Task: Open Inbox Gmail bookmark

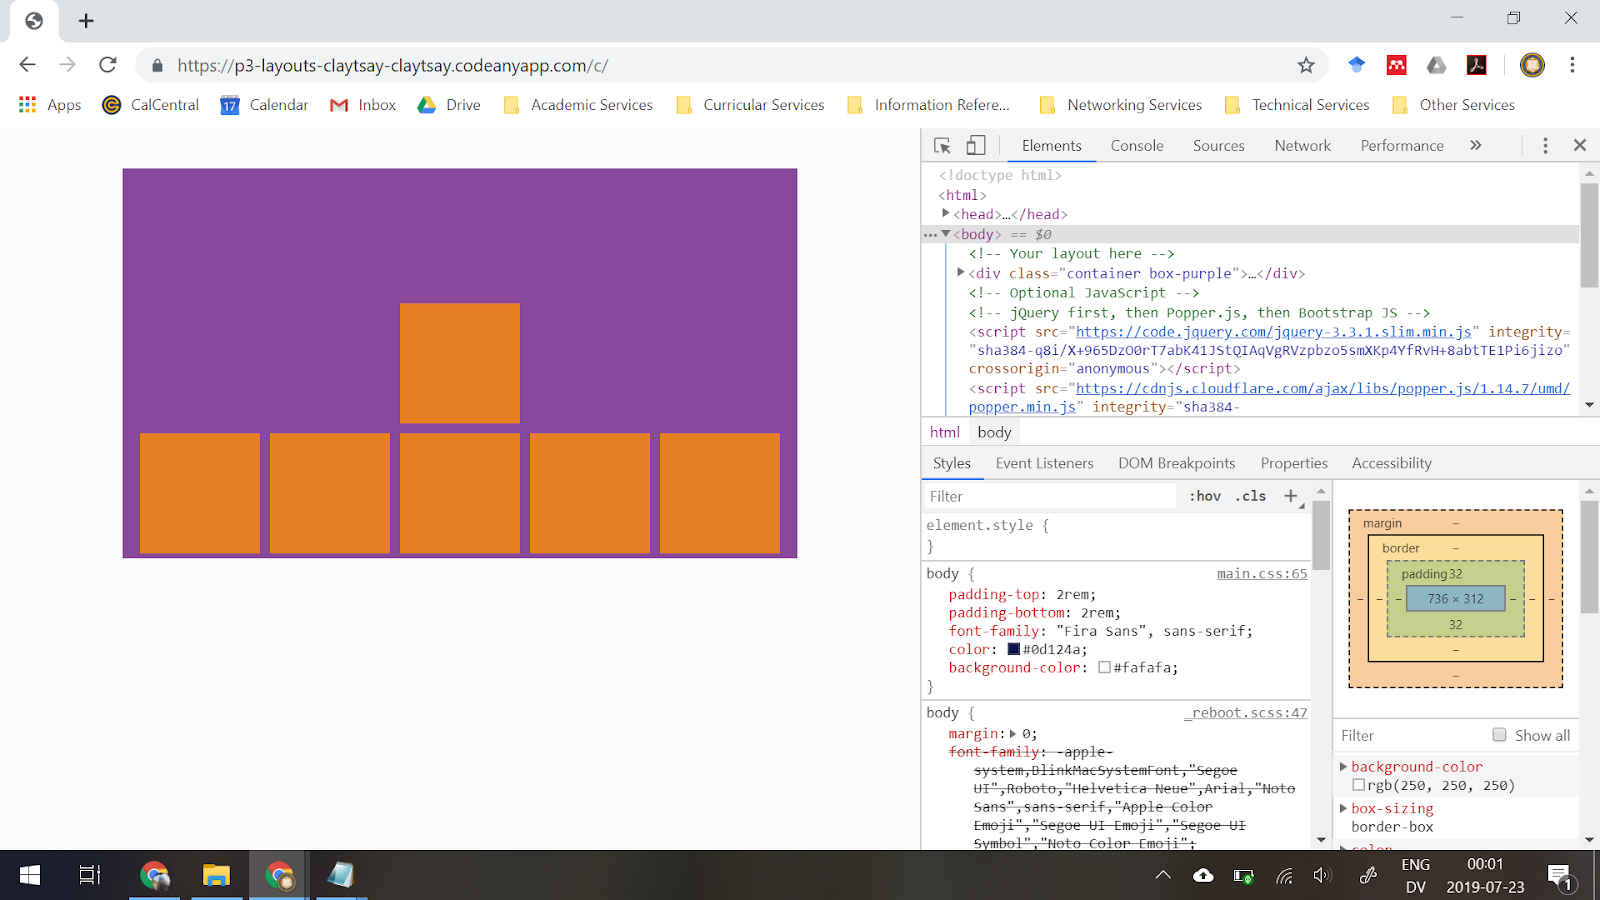Action: [x=363, y=105]
